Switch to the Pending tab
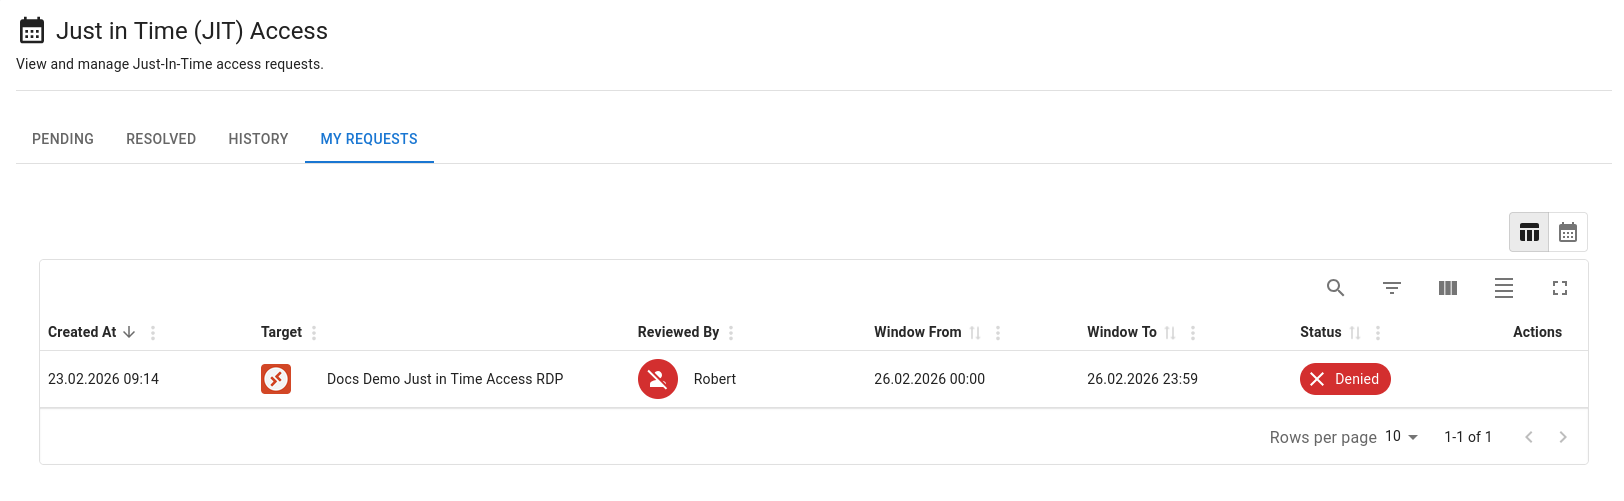 [63, 139]
